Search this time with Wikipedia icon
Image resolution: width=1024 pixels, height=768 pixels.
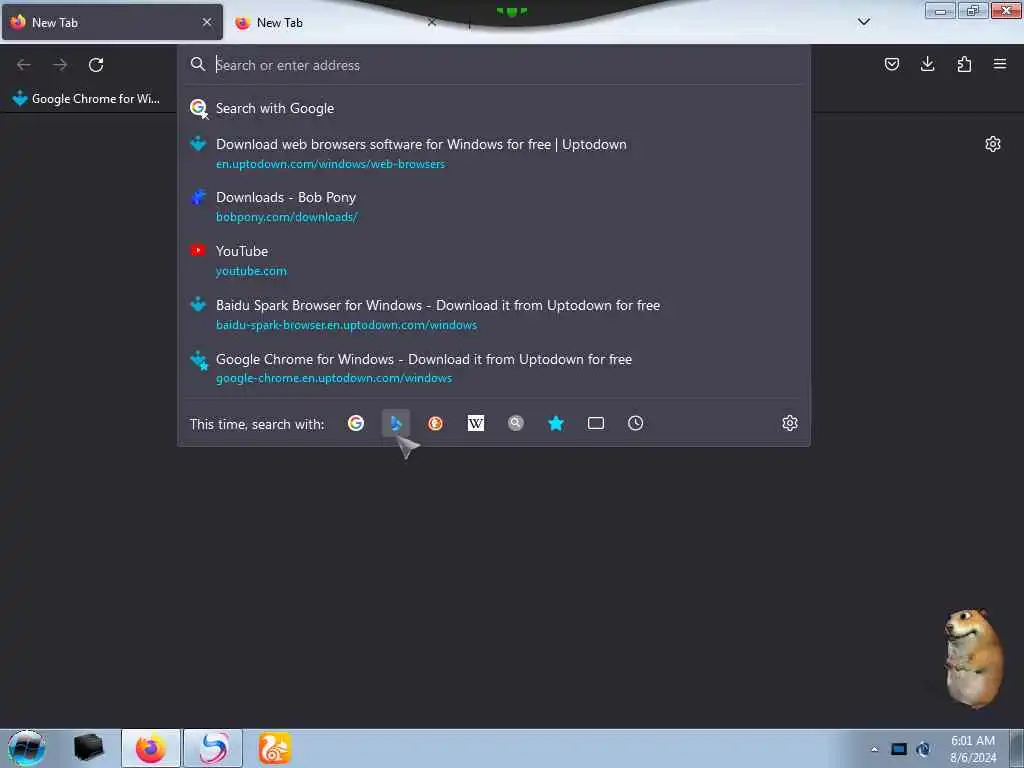click(x=475, y=423)
